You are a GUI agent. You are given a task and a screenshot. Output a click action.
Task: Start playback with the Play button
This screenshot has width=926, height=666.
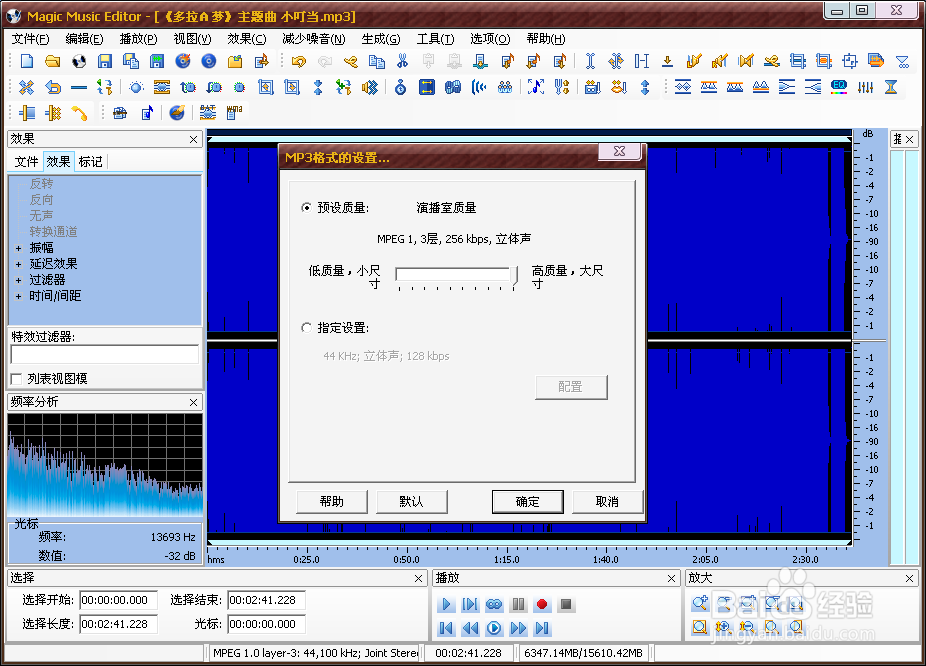click(x=446, y=605)
